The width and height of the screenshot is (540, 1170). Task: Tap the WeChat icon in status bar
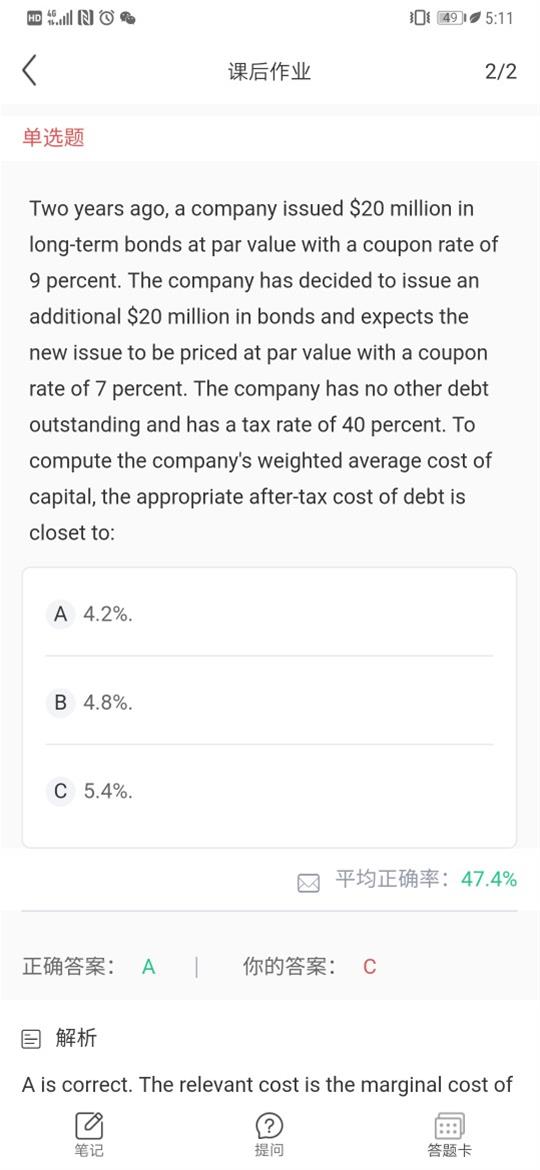128,18
